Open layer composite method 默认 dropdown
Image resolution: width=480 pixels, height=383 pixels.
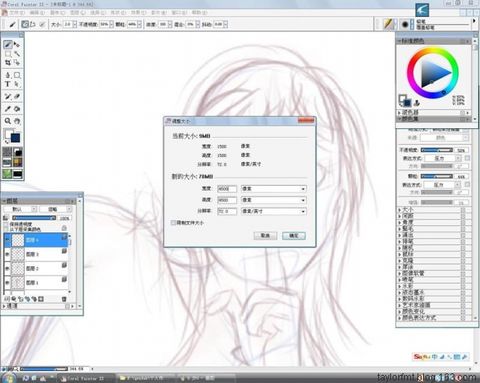coord(20,209)
